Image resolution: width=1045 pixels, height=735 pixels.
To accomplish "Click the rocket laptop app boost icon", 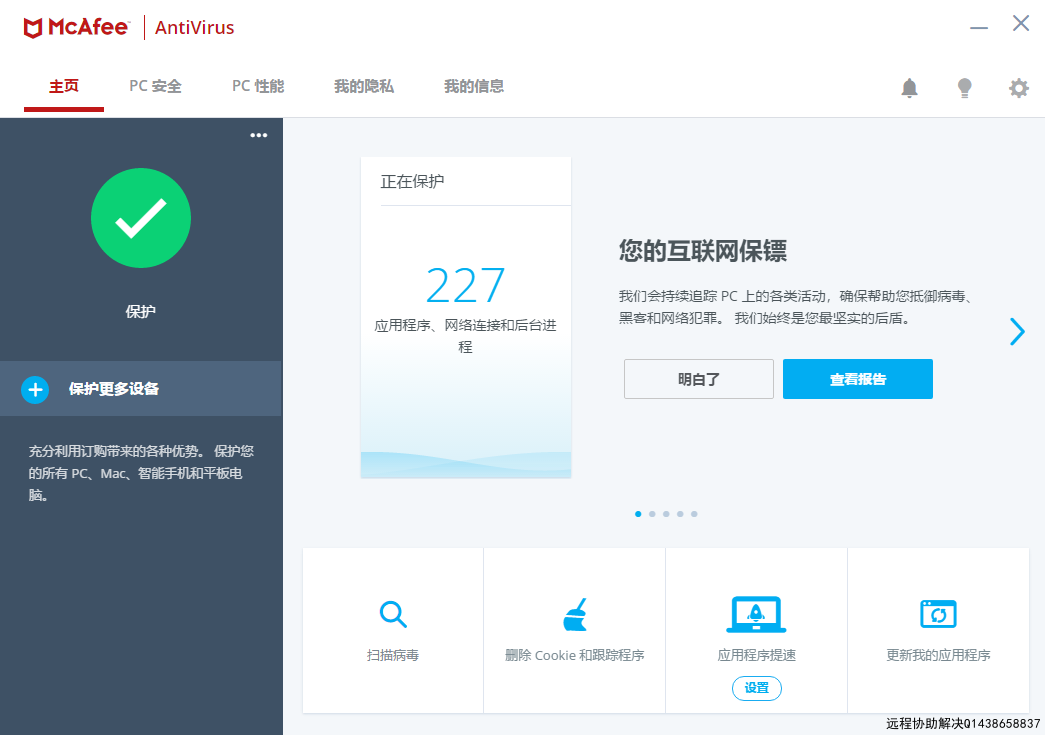I will [x=756, y=614].
